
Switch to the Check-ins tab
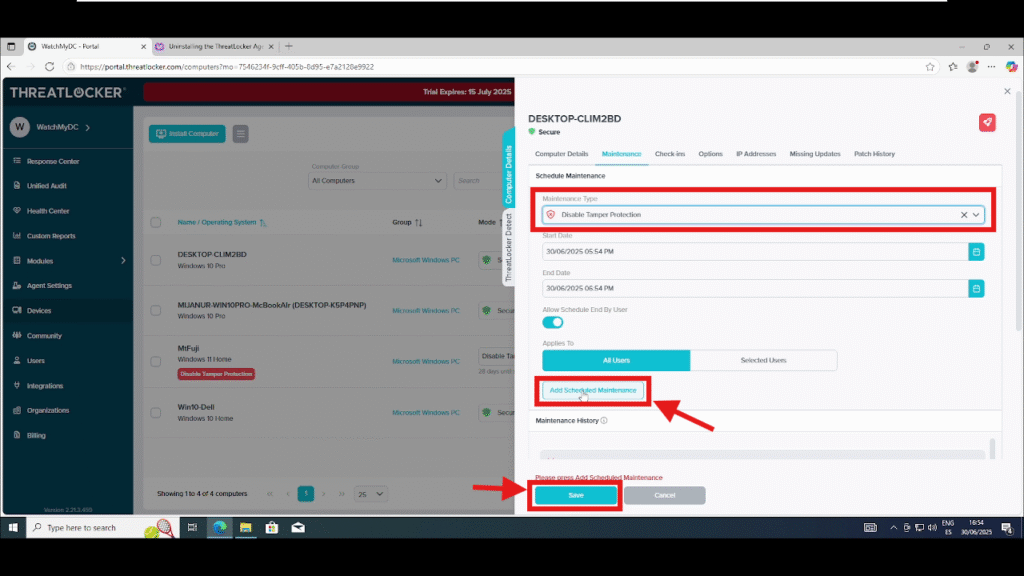point(670,154)
